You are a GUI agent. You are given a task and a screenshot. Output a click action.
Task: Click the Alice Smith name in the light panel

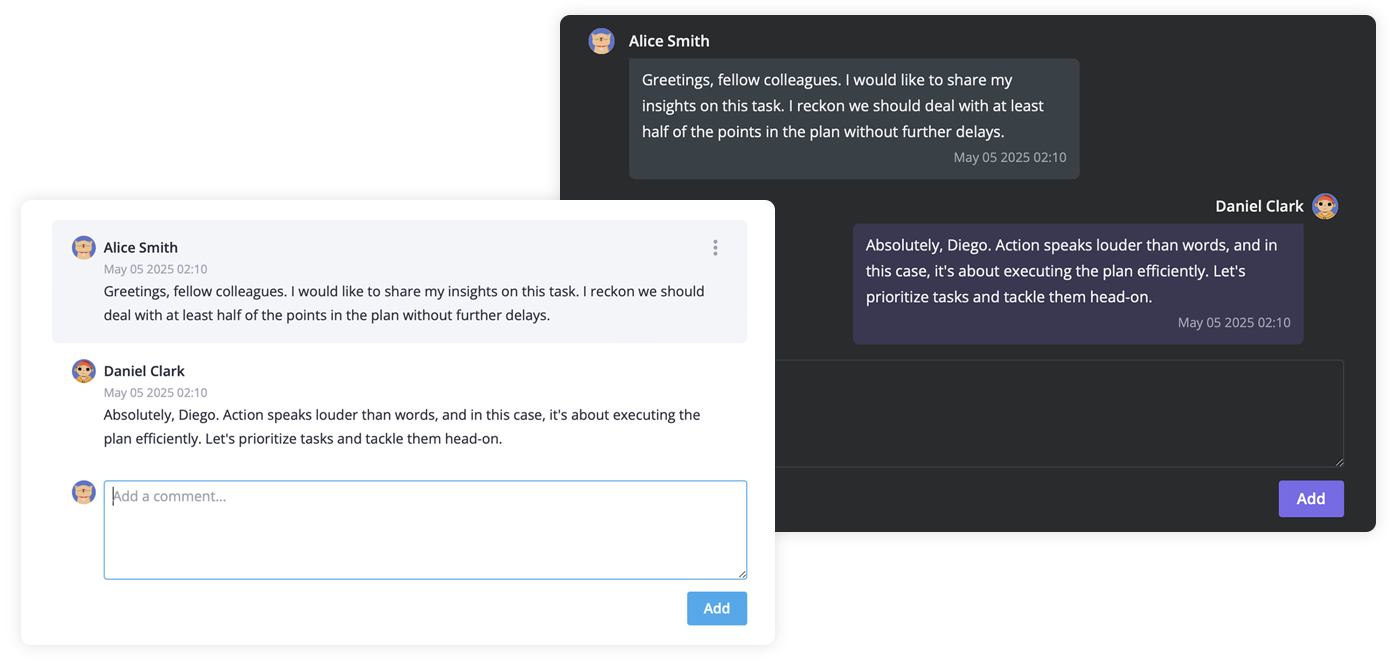[x=141, y=247]
